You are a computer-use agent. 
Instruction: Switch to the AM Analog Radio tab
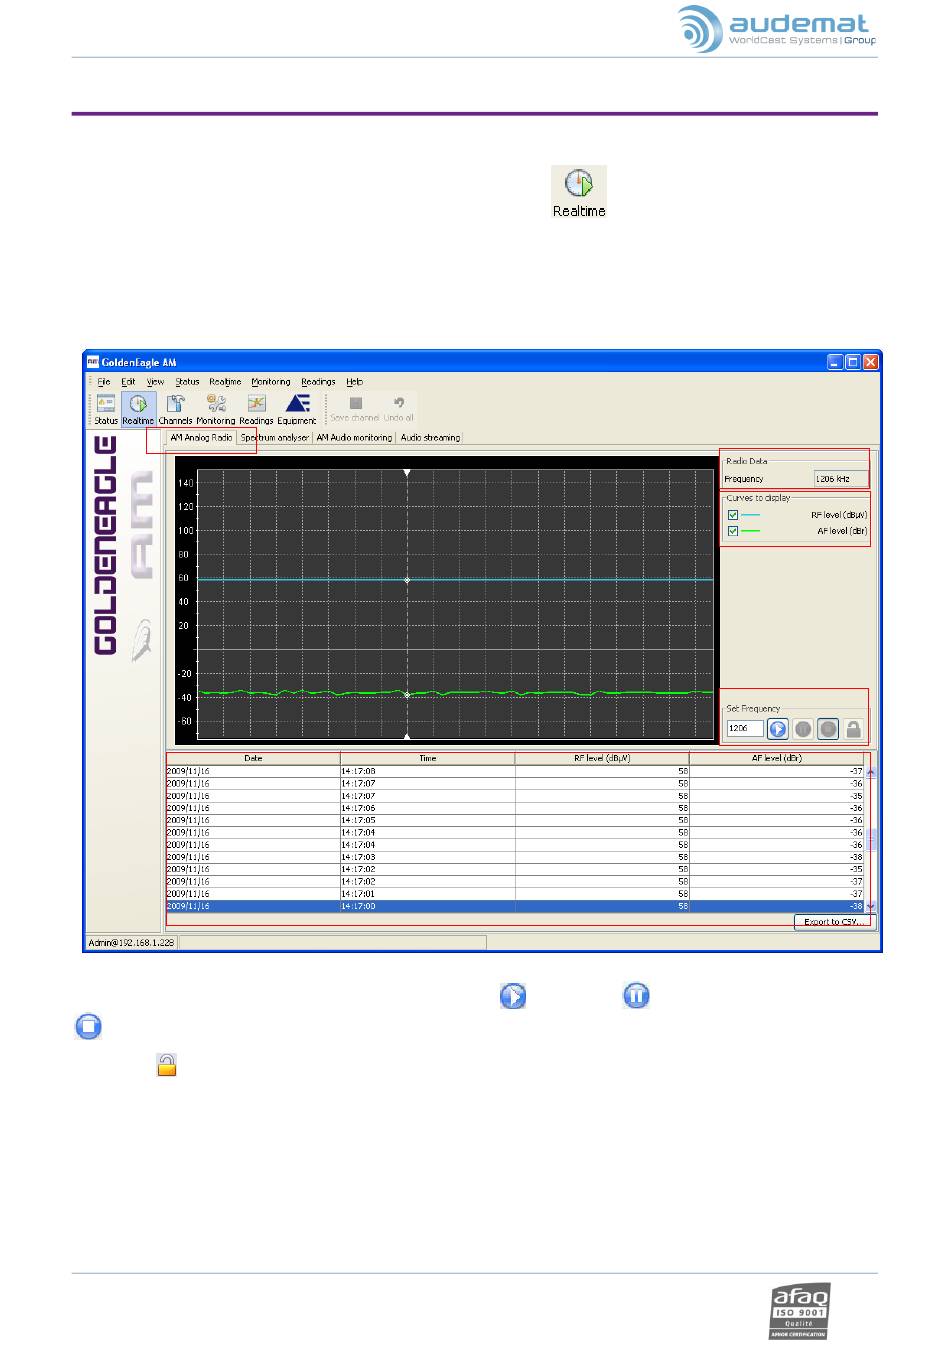(201, 438)
